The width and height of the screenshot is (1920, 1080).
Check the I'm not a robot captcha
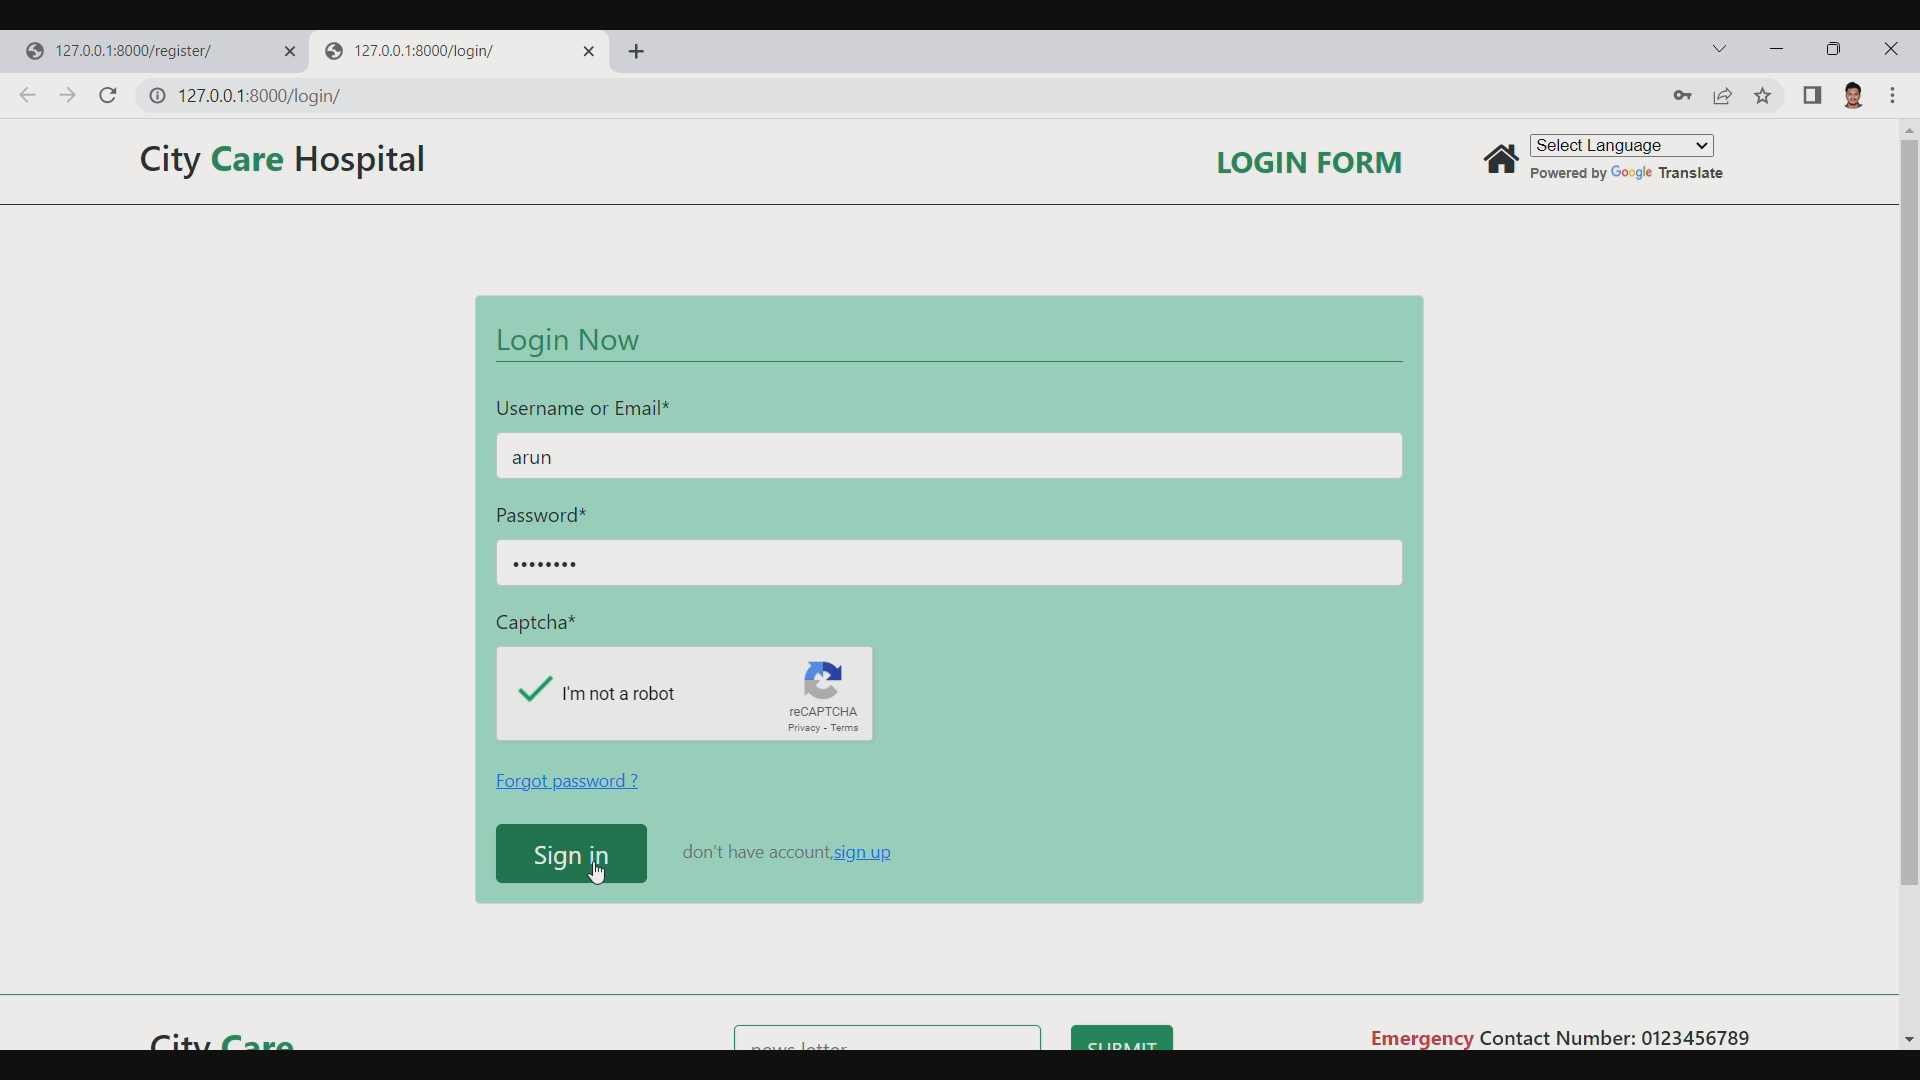[x=534, y=693]
